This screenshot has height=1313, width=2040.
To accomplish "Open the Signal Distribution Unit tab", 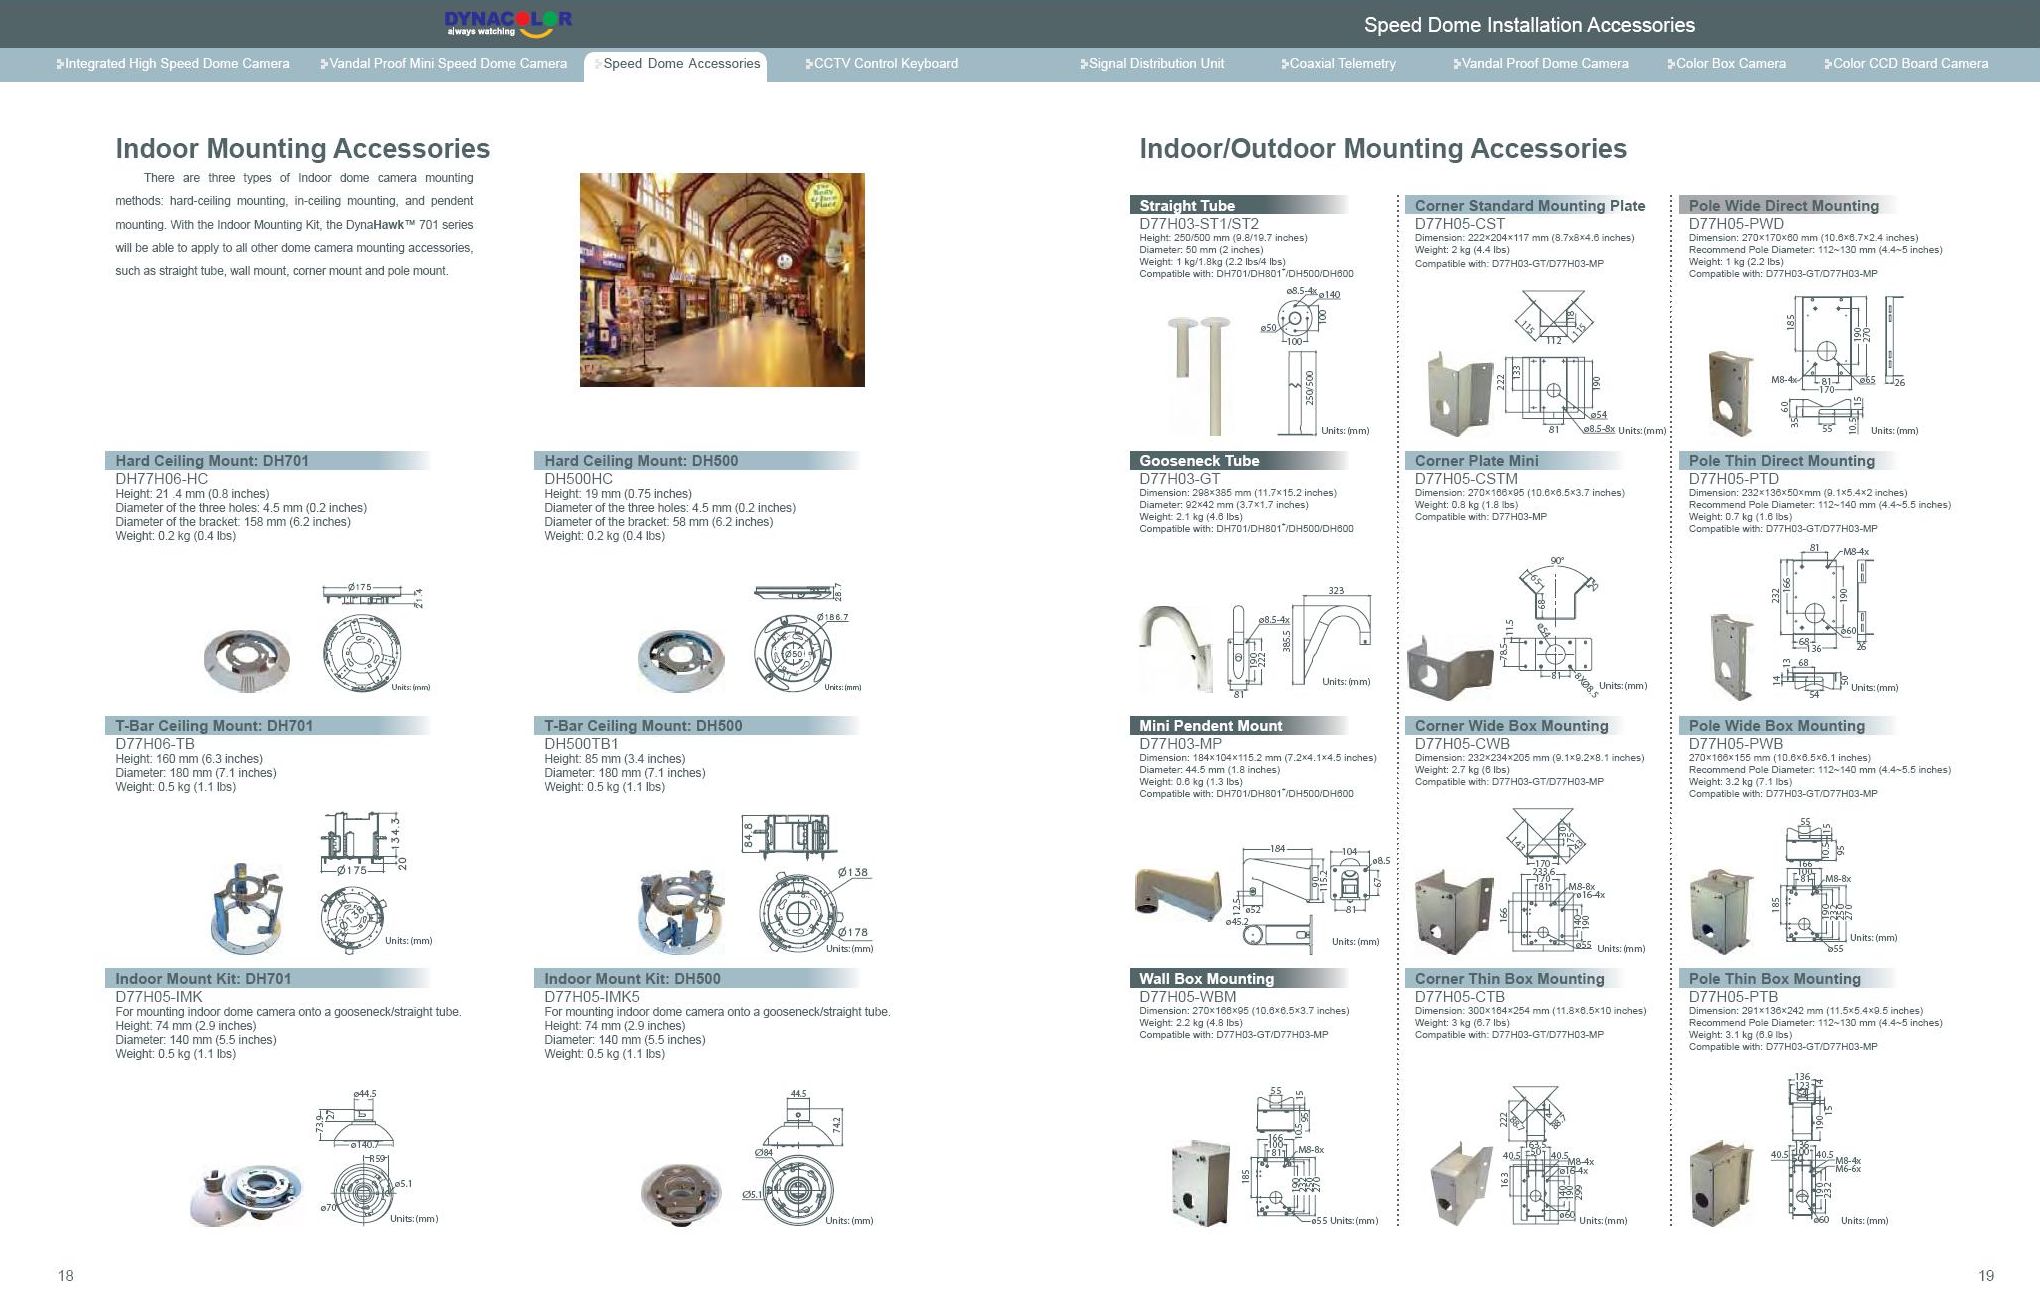I will click(1152, 64).
